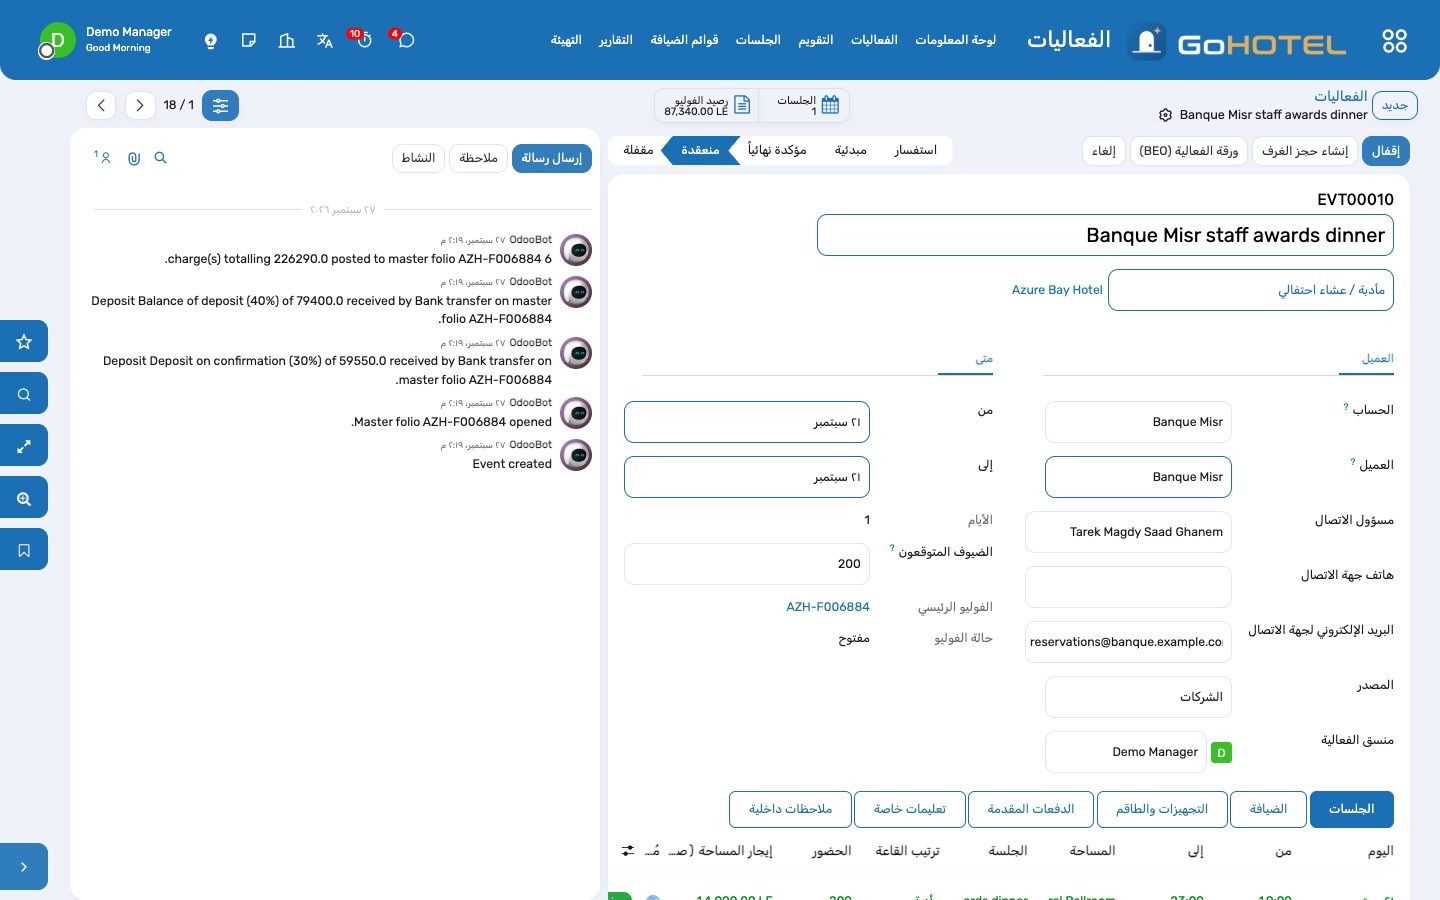The height and width of the screenshot is (900, 1440).
Task: Open the sticky note icon
Action: point(249,41)
